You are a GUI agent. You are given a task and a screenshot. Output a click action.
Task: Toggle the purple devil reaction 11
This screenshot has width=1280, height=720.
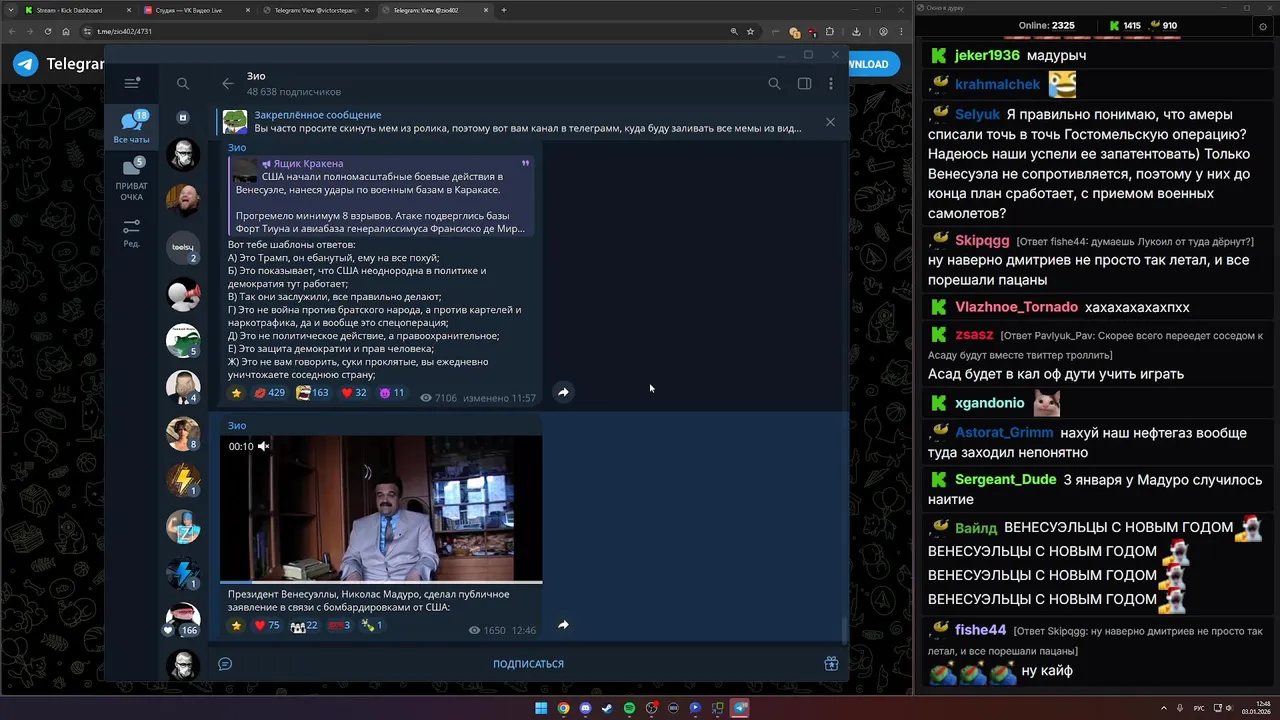[x=392, y=393]
